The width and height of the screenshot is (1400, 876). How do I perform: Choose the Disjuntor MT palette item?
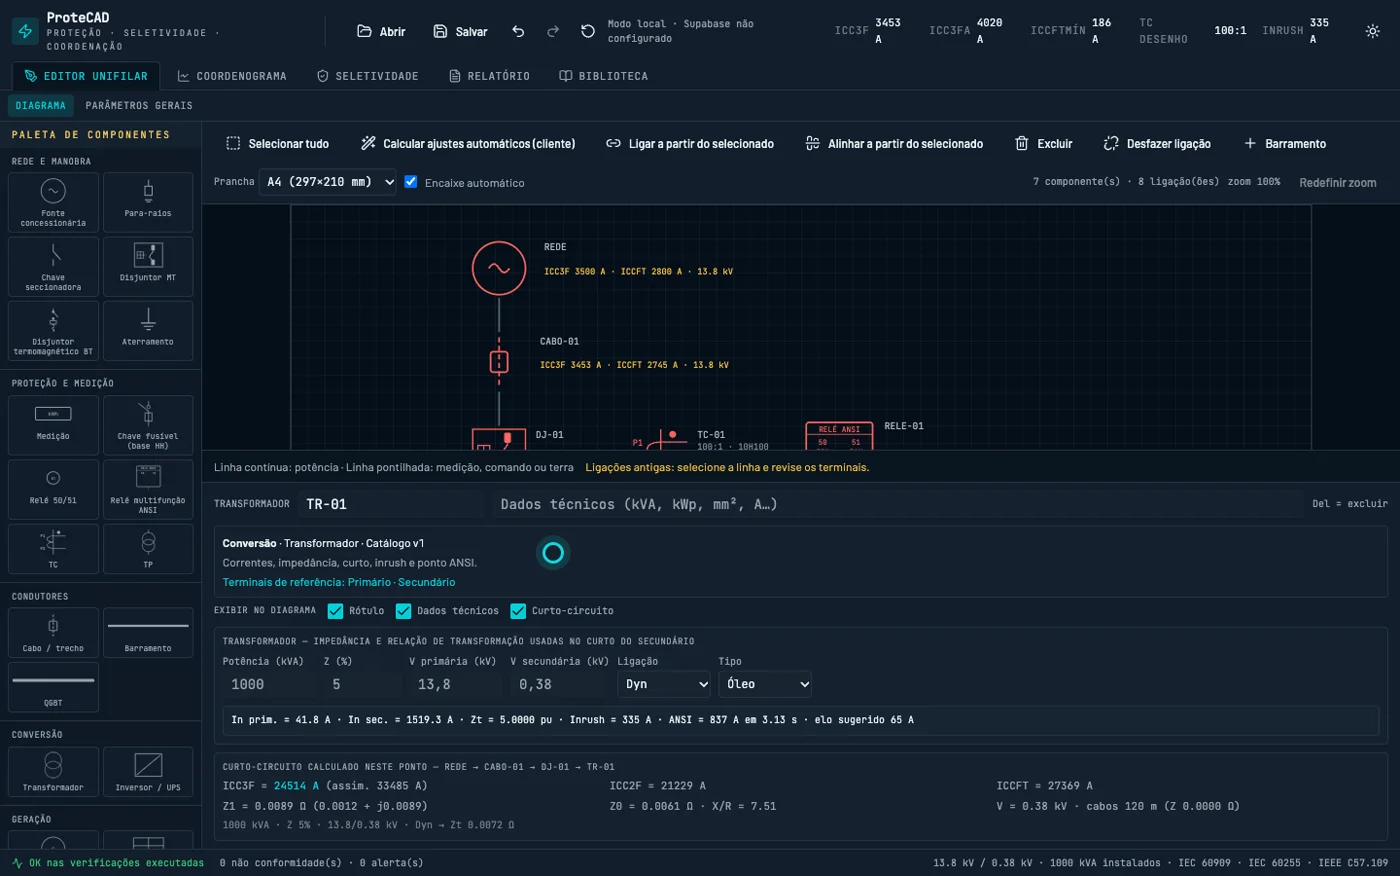pyautogui.click(x=148, y=267)
